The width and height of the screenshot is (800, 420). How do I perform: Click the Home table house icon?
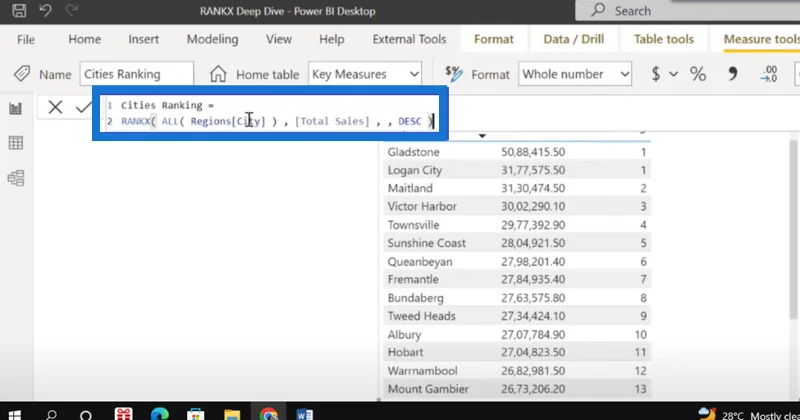[x=218, y=74]
